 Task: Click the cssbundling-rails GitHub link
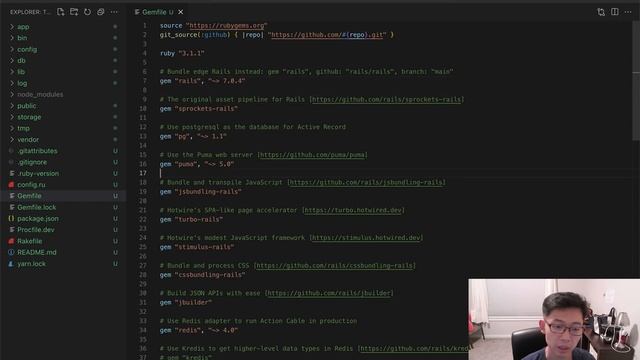click(x=335, y=266)
